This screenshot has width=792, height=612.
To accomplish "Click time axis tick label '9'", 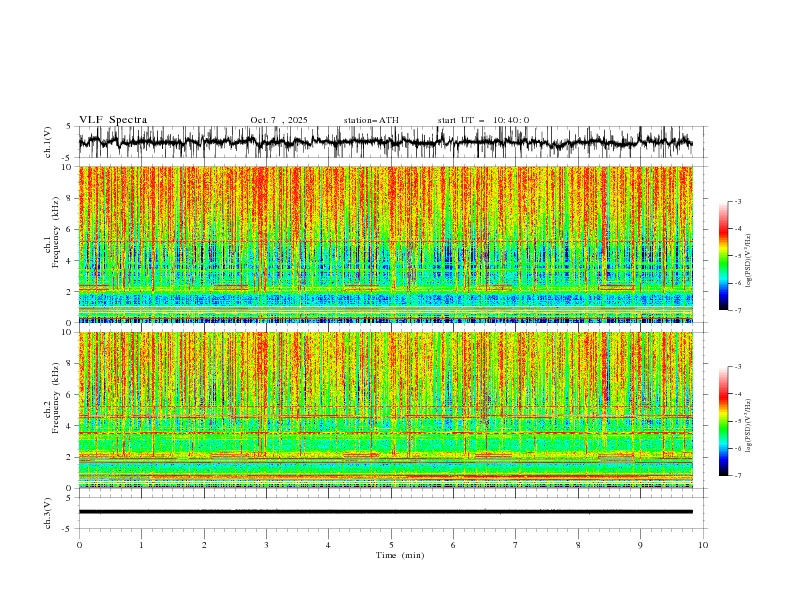I will click(640, 545).
